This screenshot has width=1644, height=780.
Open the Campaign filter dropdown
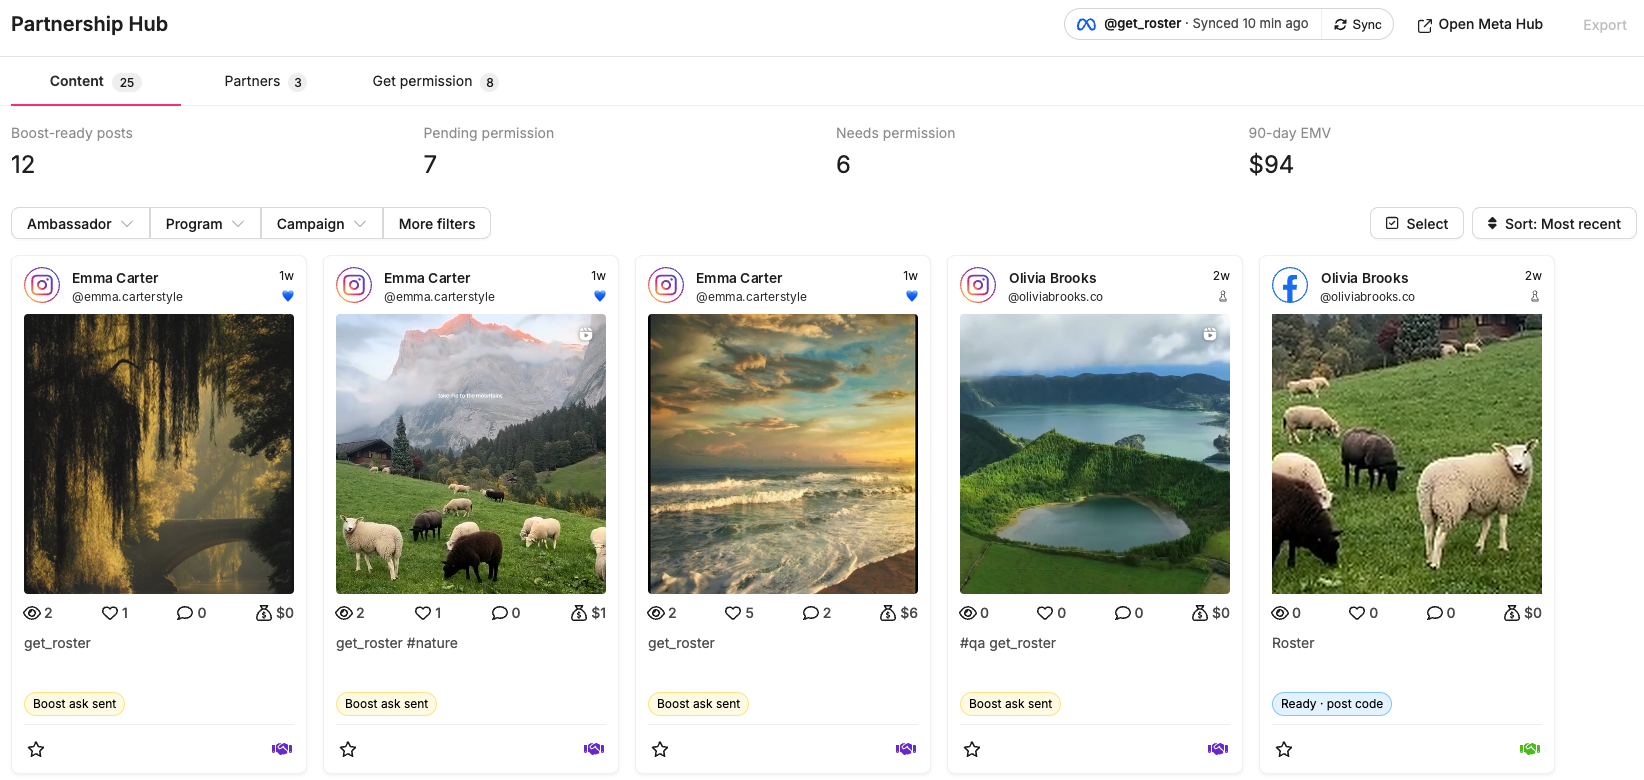(x=322, y=224)
